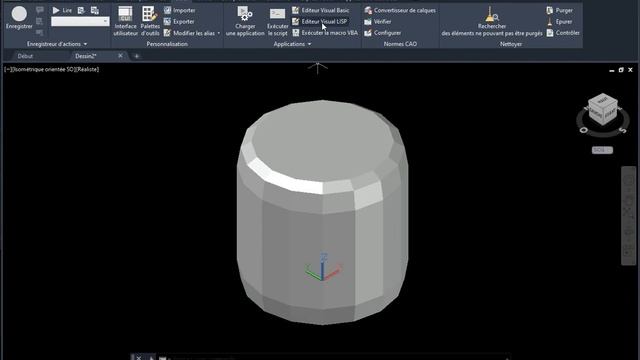Click the Importer customization button

[180, 10]
